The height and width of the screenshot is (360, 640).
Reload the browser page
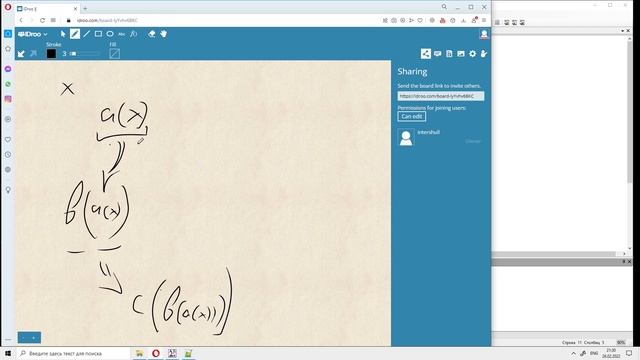(x=42, y=20)
